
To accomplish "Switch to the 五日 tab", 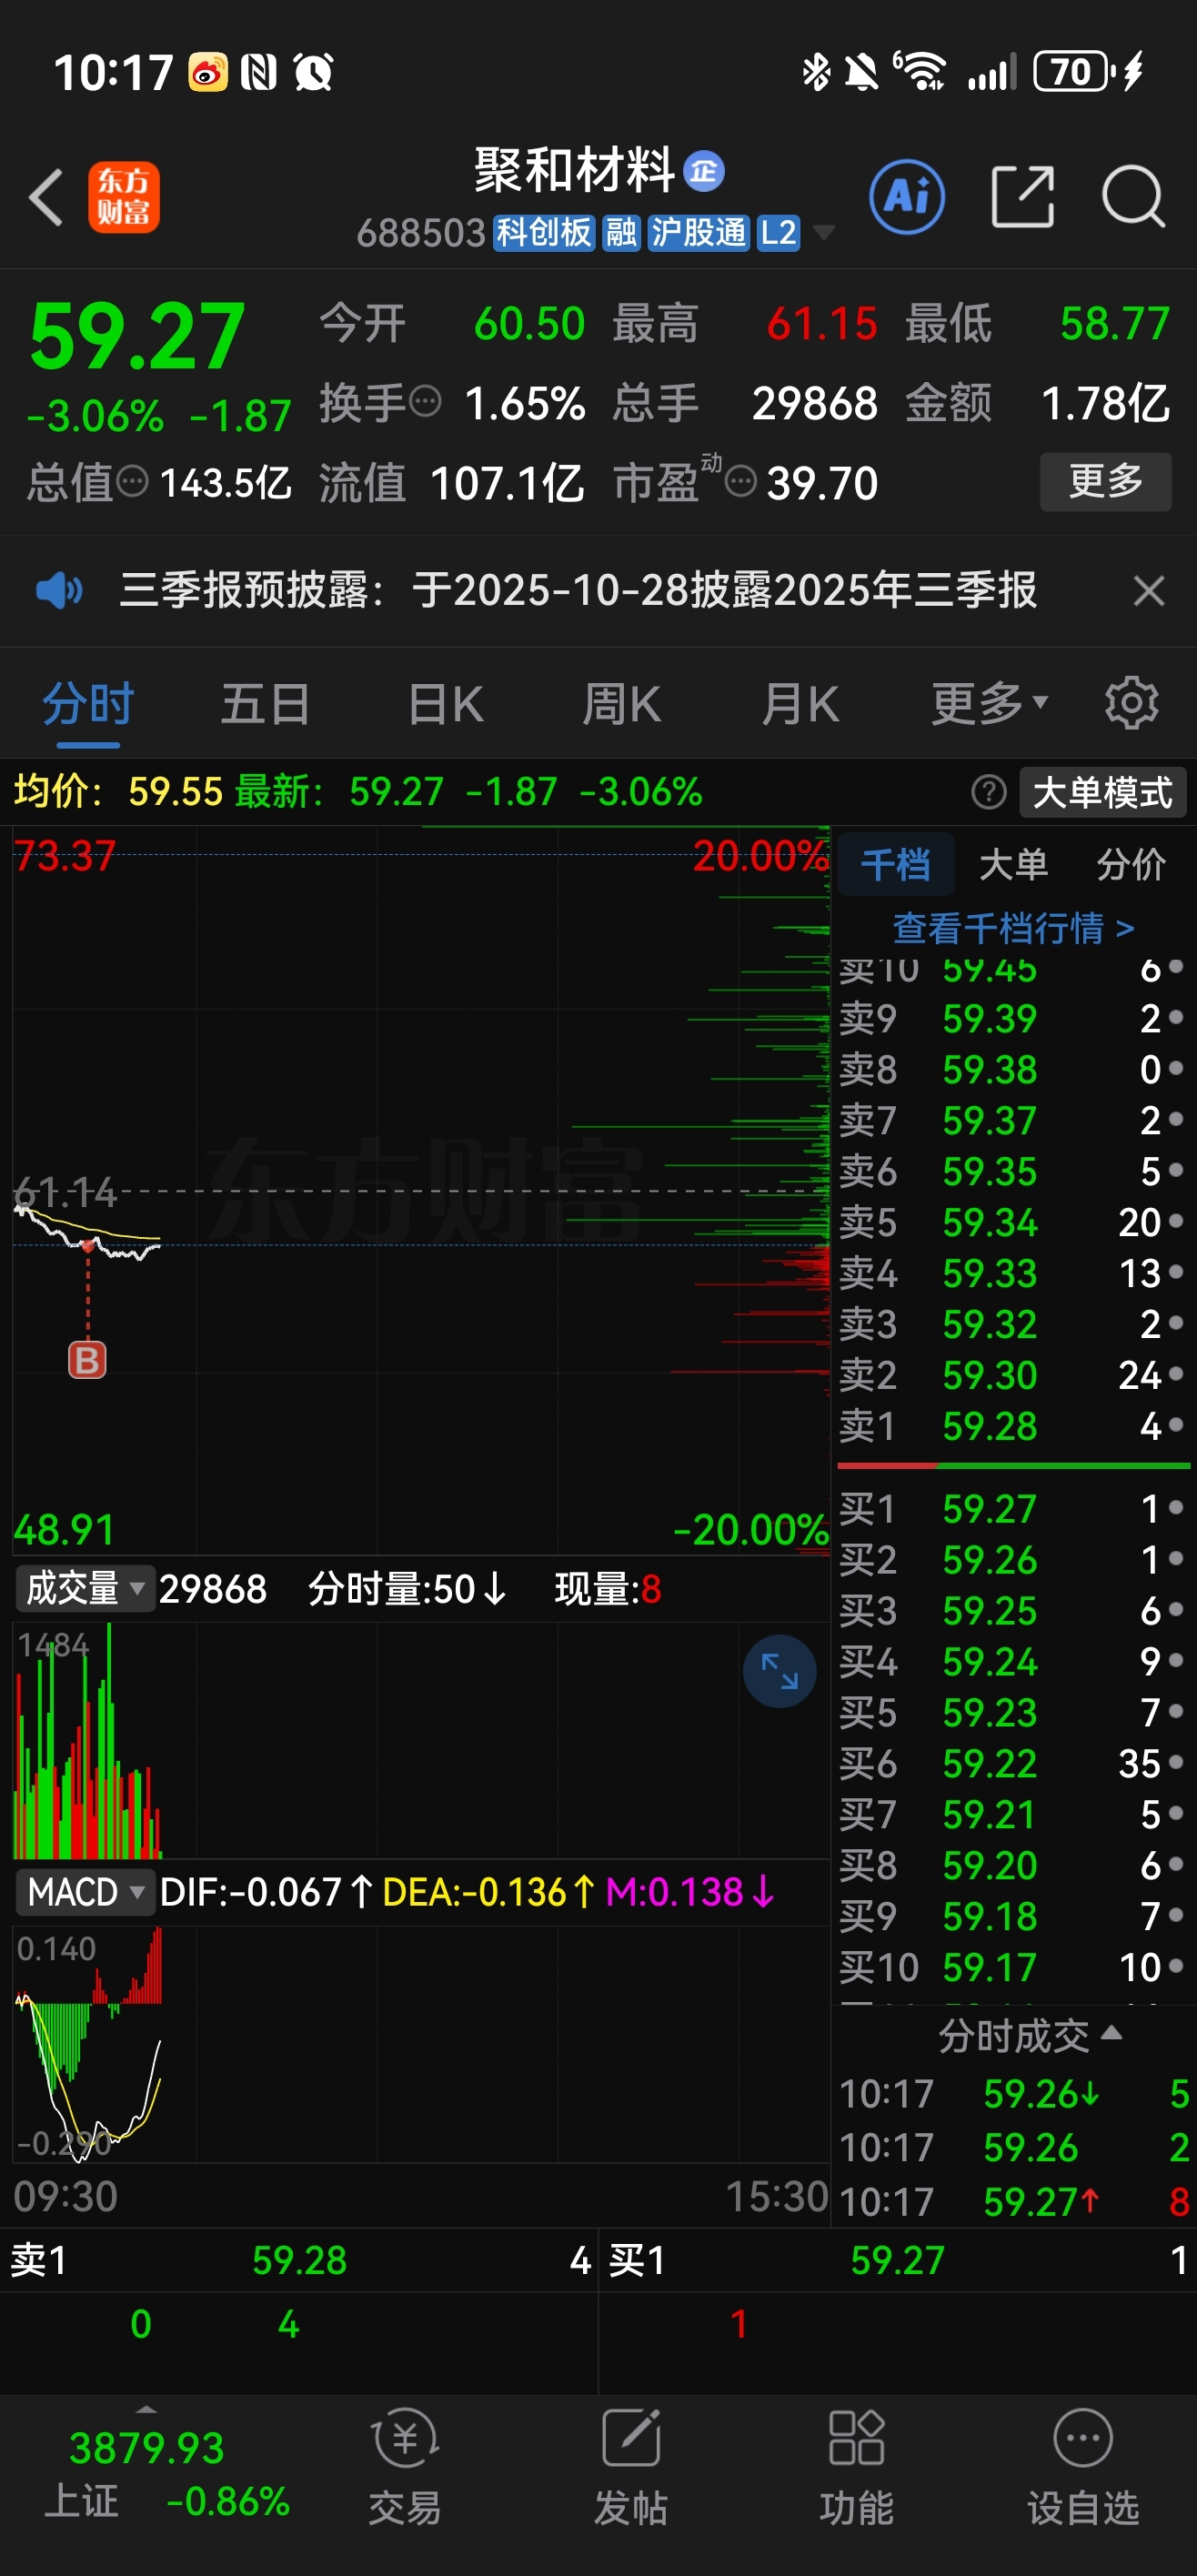I will point(265,703).
